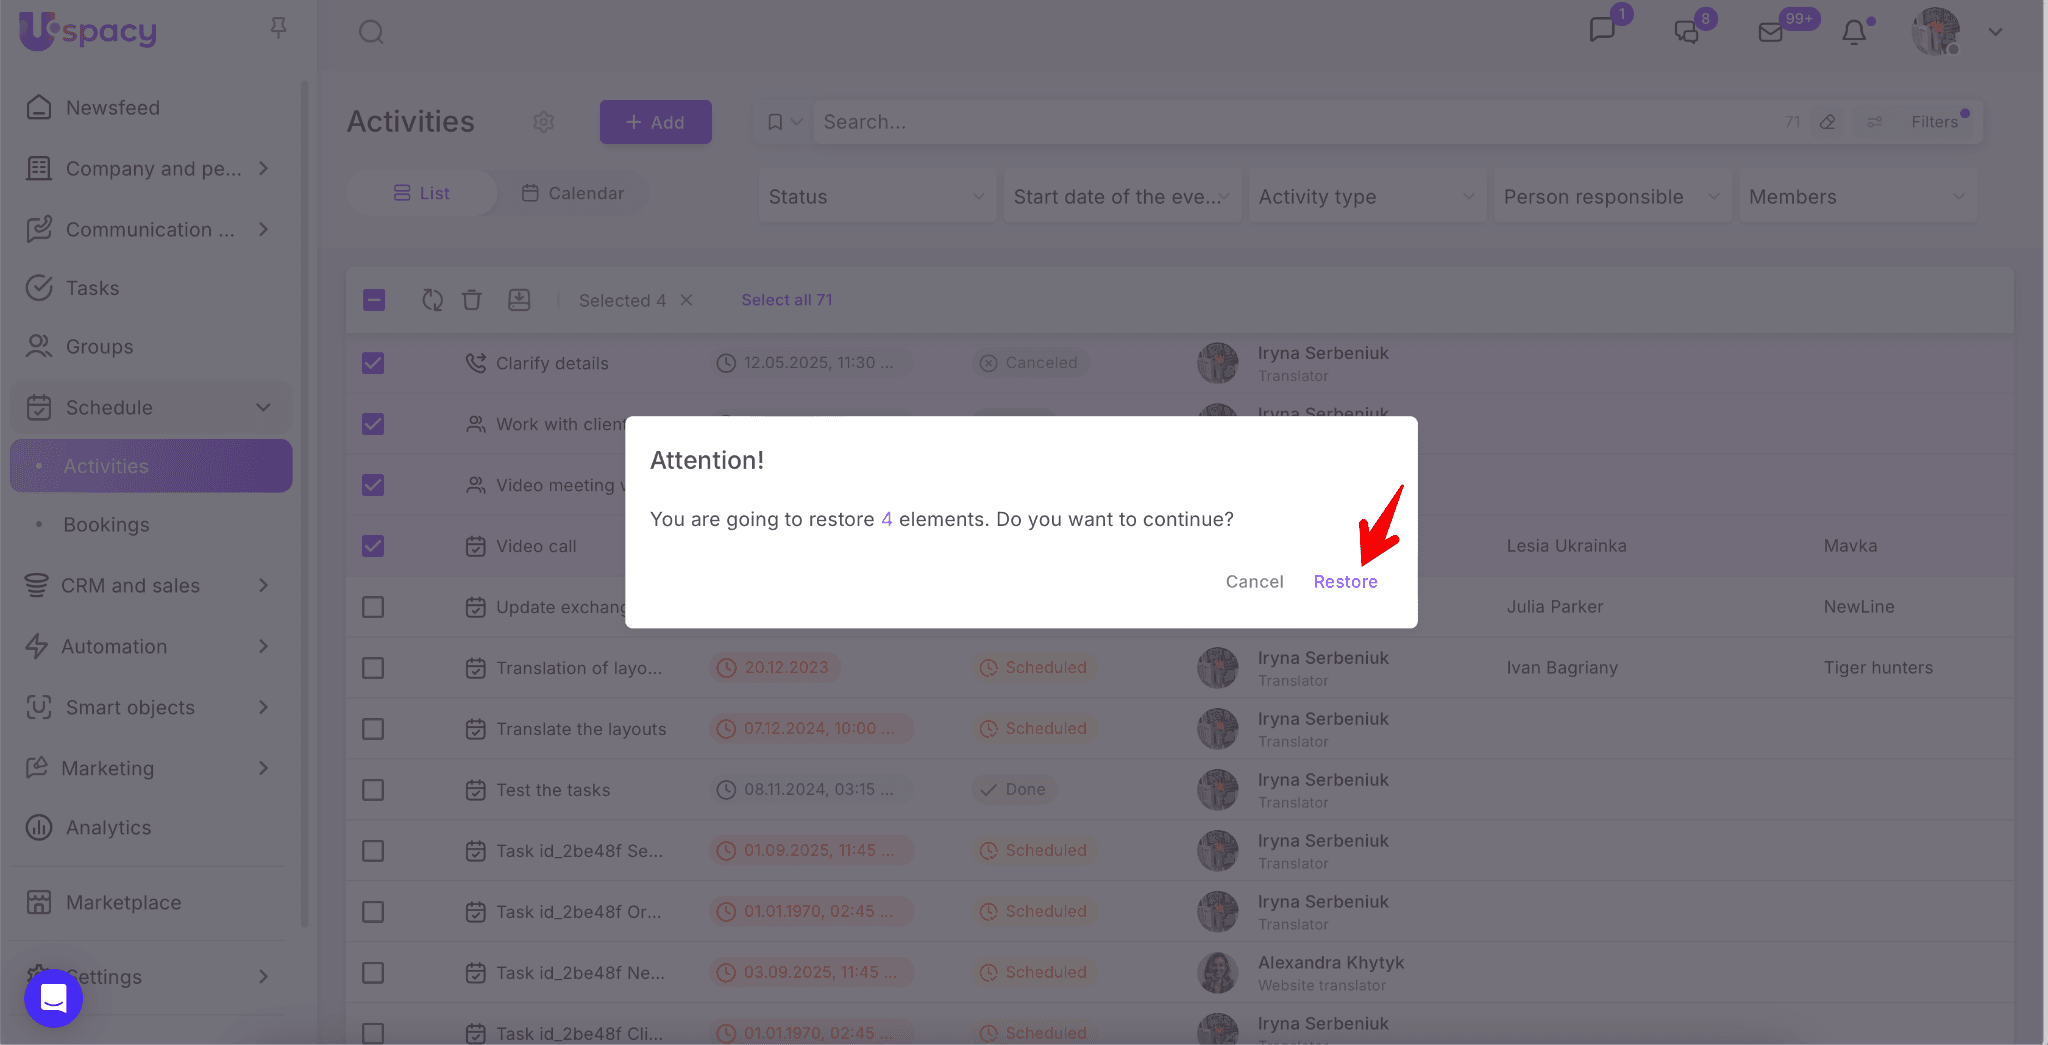Open the Members filter dropdown

pos(1858,196)
